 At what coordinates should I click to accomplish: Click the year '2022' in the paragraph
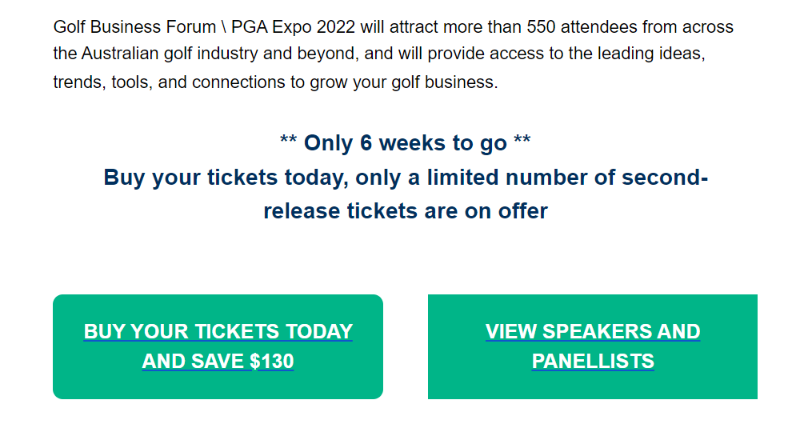coord(335,27)
